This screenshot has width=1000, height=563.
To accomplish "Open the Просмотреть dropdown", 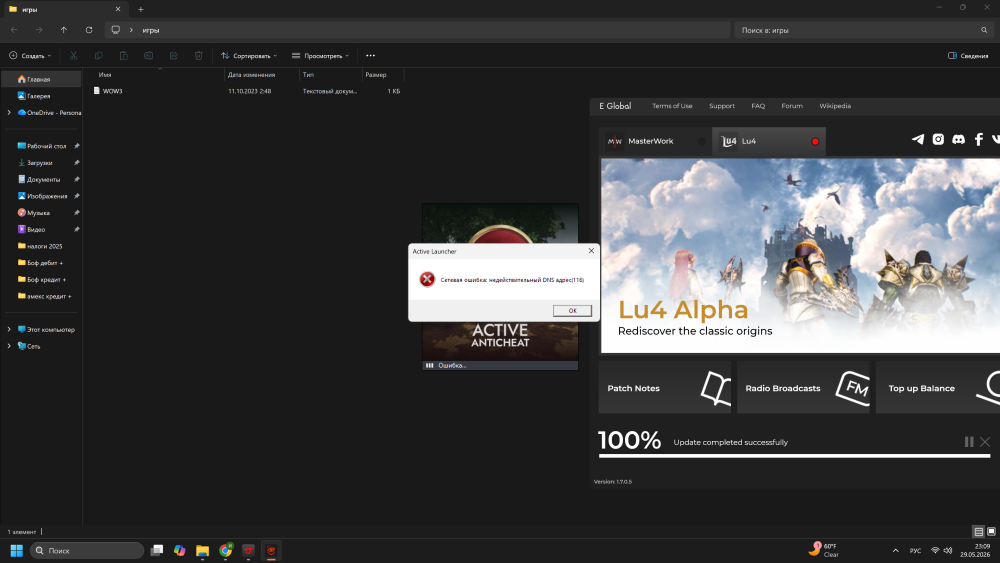I will coord(320,55).
